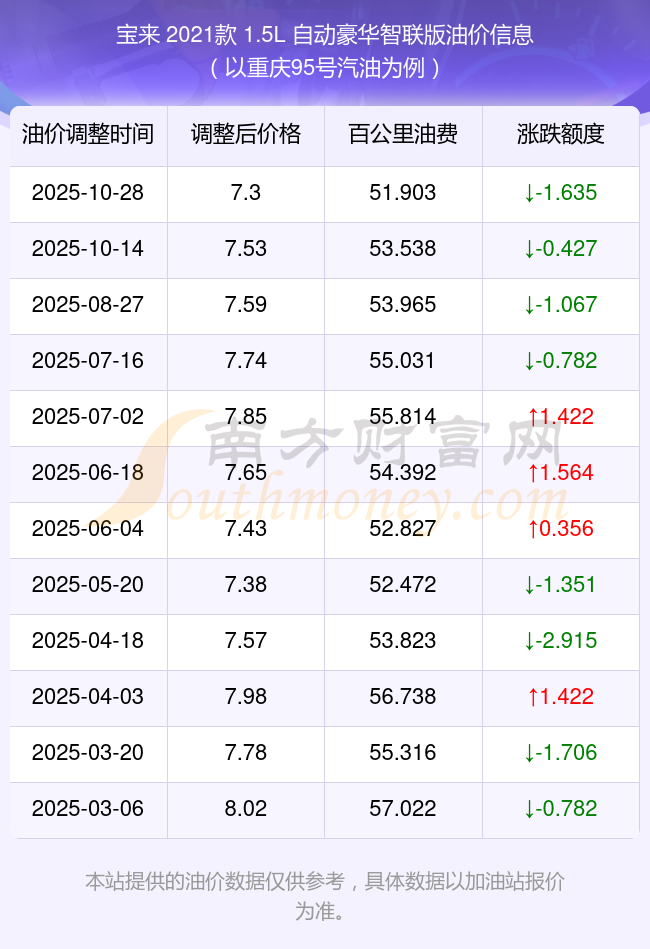Click the change value ↑0.356
650x949 pixels.
tap(560, 529)
